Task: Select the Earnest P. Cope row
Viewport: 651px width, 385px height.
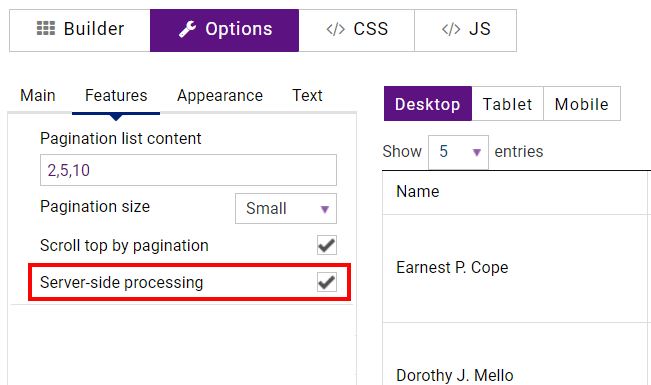Action: (516, 268)
